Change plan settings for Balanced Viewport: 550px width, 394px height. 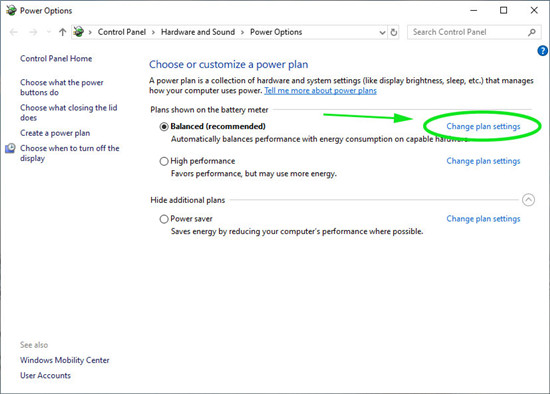point(483,126)
